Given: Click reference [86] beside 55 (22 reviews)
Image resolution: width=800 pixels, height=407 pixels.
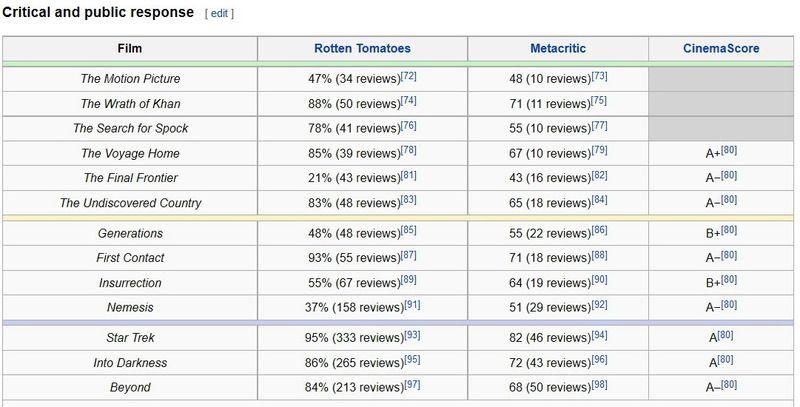Looking at the screenshot, I should 599,231.
